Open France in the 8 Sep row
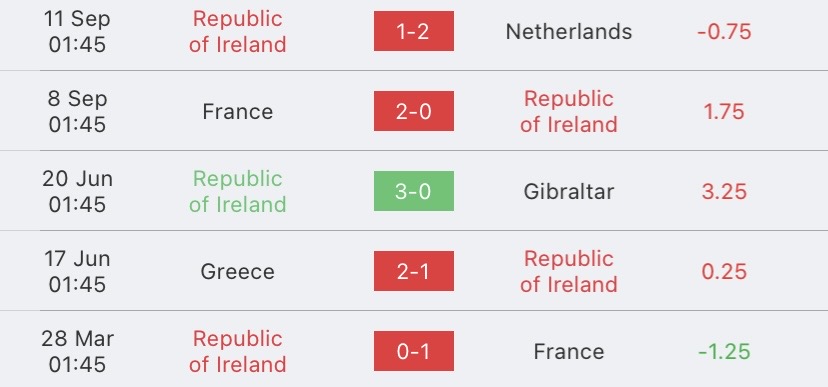The width and height of the screenshot is (828, 387). 238,111
